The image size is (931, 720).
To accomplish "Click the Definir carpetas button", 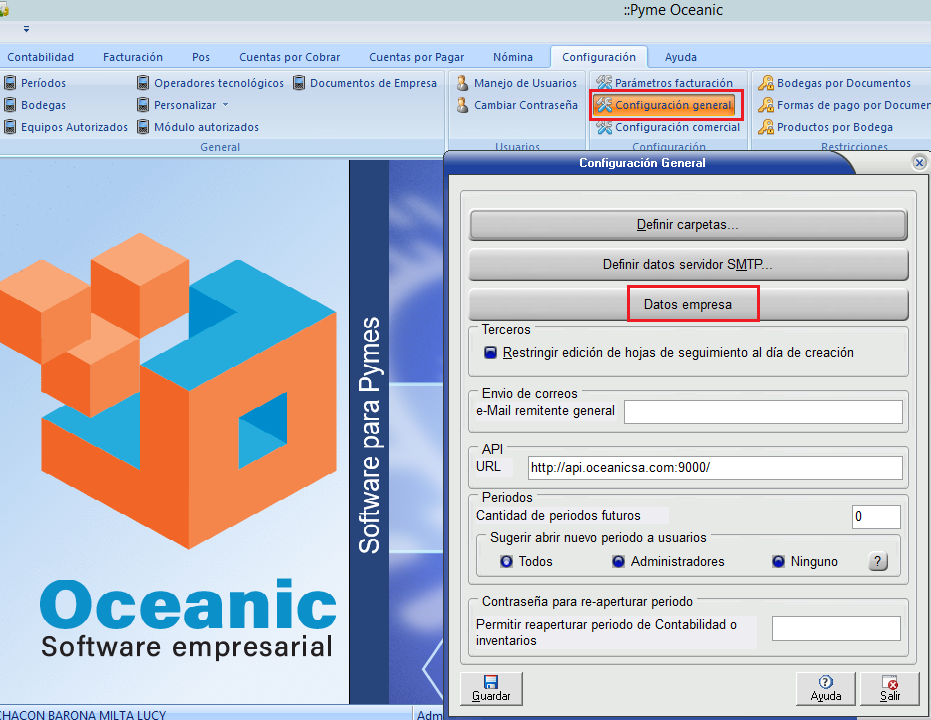I will [x=687, y=225].
